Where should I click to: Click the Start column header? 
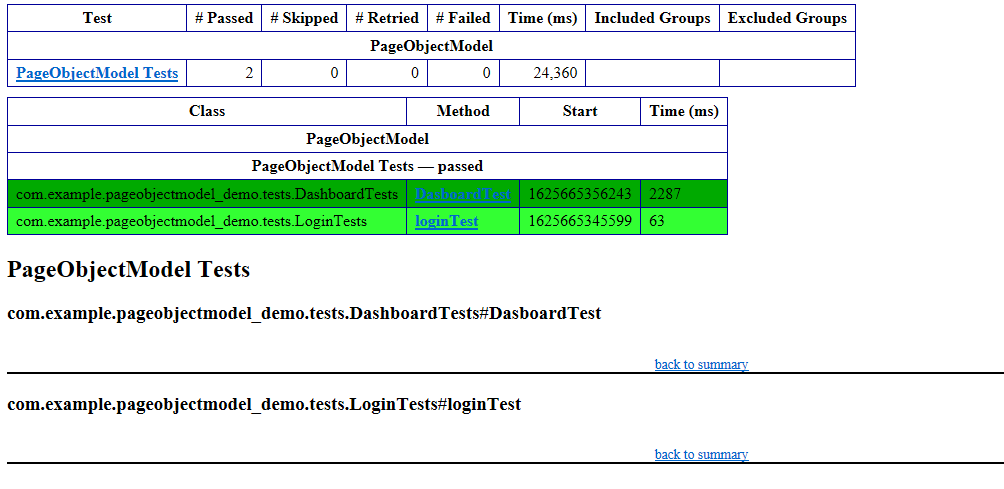(x=580, y=111)
